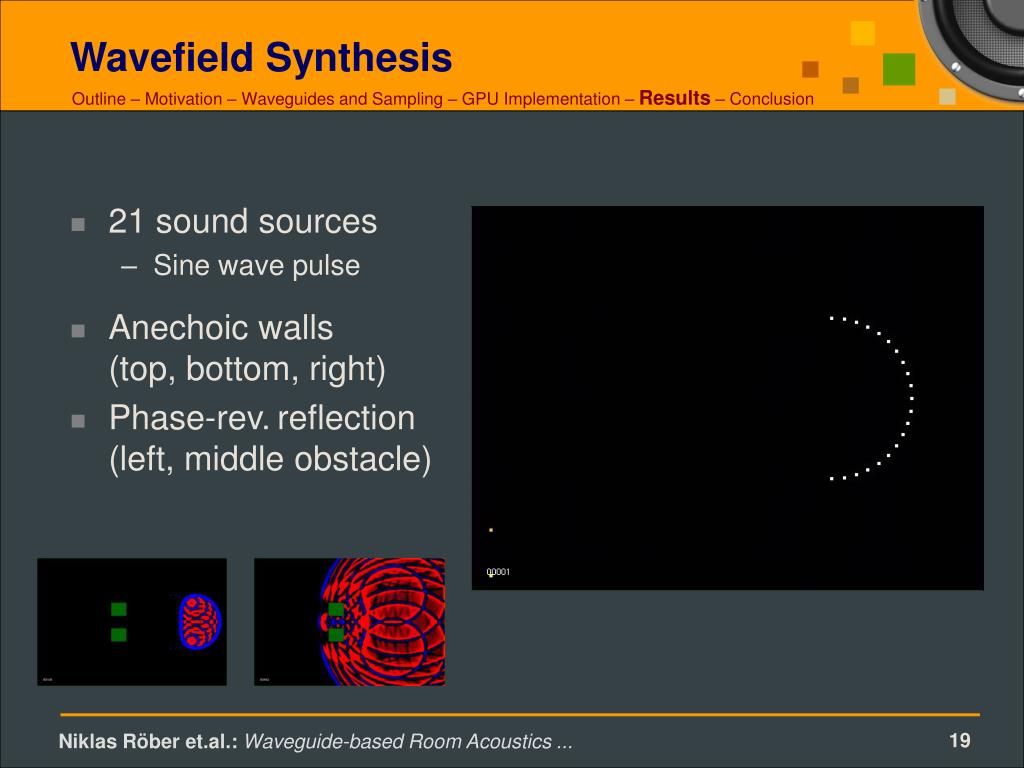Screen dimensions: 1024x768
Task: Click the green square in the header
Action: tap(899, 69)
